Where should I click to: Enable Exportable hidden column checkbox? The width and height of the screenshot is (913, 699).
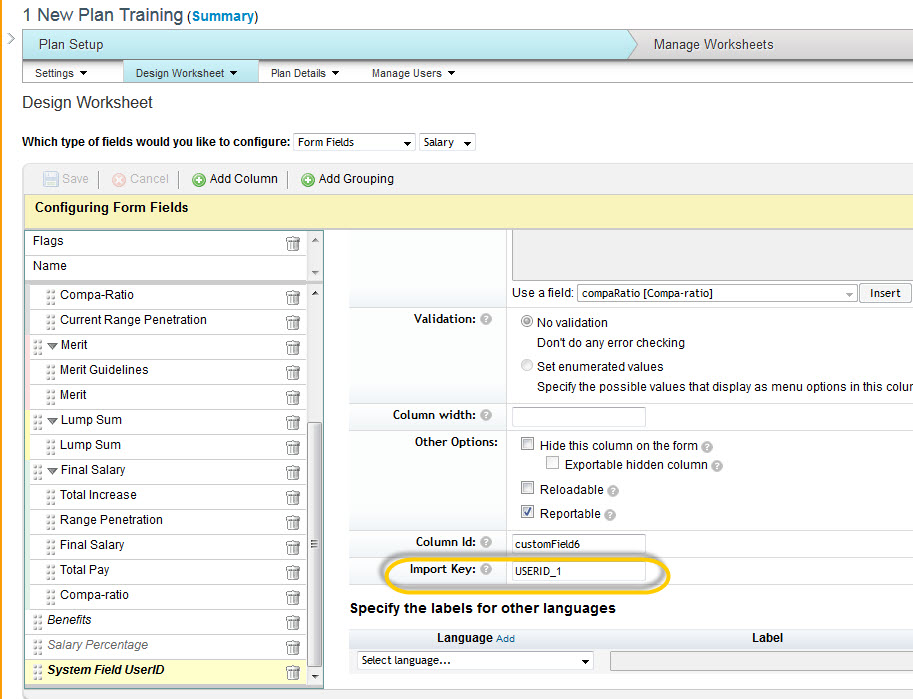pos(553,463)
